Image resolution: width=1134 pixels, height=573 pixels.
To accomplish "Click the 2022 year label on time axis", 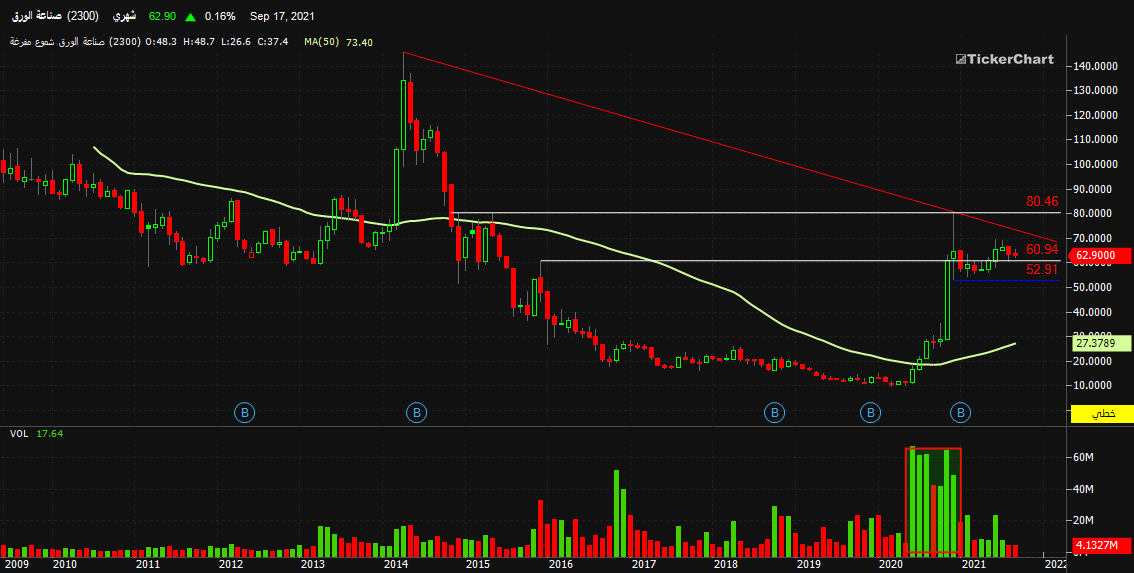I will point(1056,564).
